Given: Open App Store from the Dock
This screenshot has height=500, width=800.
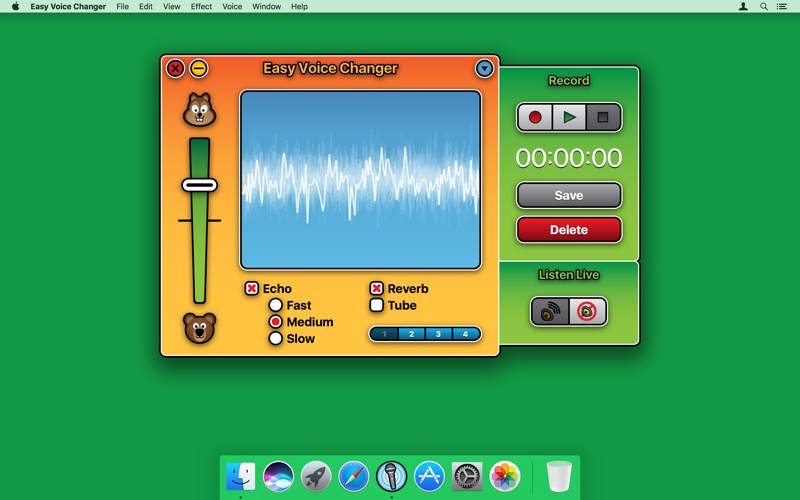Looking at the screenshot, I should pos(429,476).
